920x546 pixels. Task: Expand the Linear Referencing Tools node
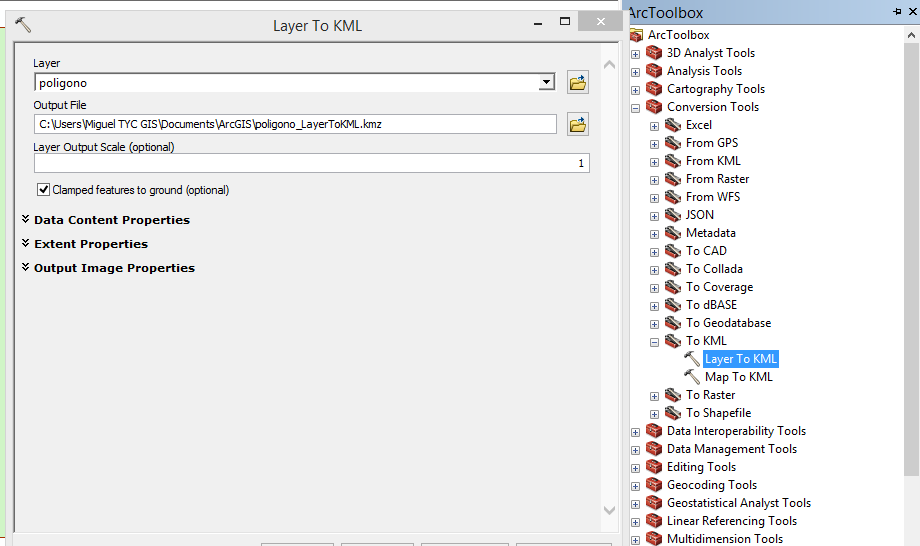pos(635,522)
